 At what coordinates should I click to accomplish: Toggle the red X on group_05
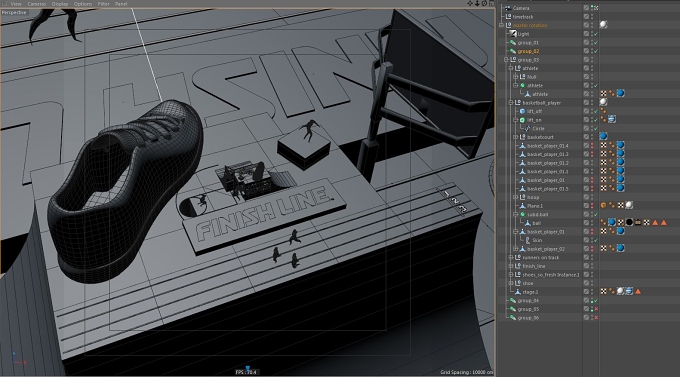596,309
